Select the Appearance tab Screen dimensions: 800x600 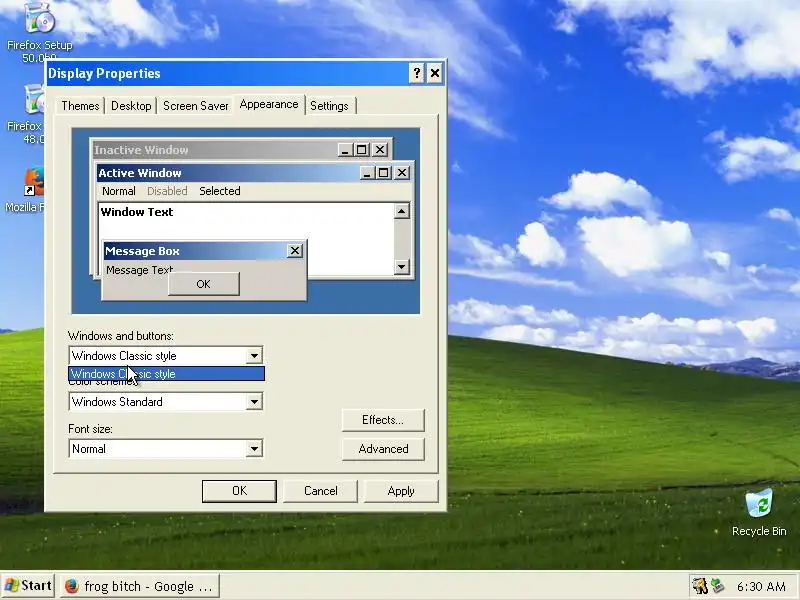pyautogui.click(x=269, y=105)
